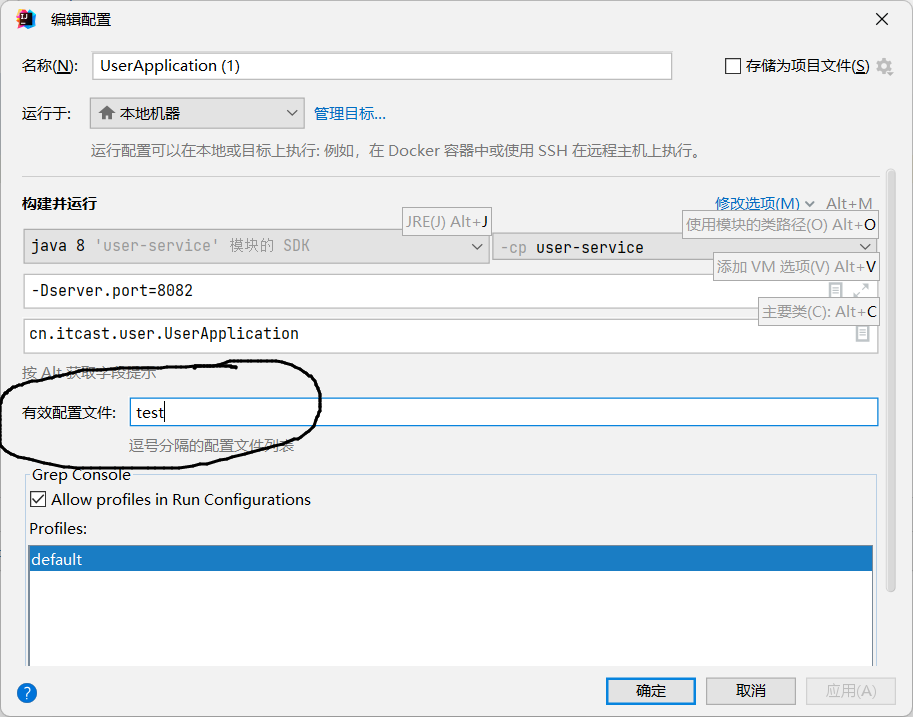Click the dialog's vertical scrollbar

pyautogui.click(x=890, y=380)
